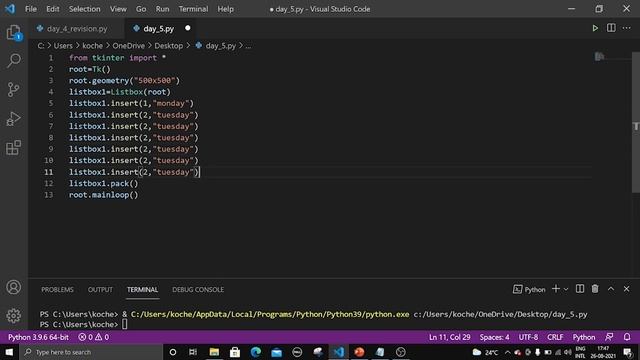Open the Selection menu
This screenshot has width=640, height=360.
84,9
